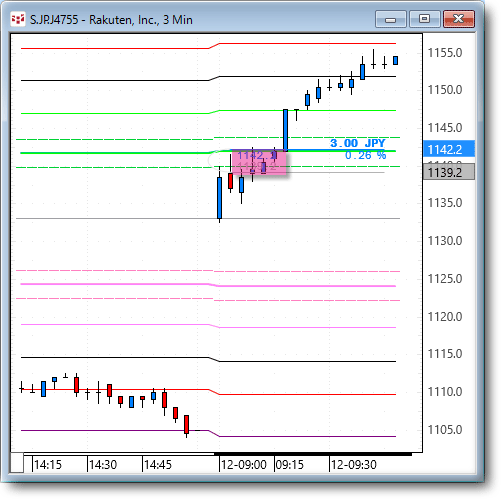Select the 1135.0 price scale label

pos(445,203)
